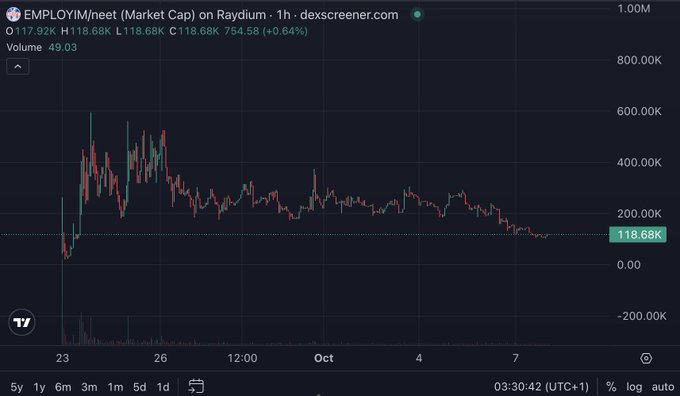Click the TradingView logo badge
The width and height of the screenshot is (680, 396).
22,322
